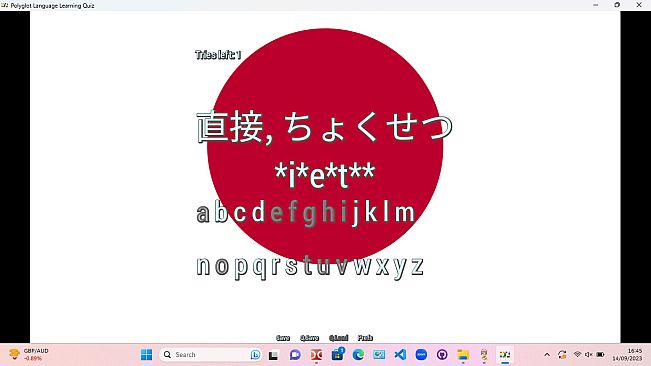Click the greyed-out letter e
Screen dimensions: 651x366
tap(277, 213)
